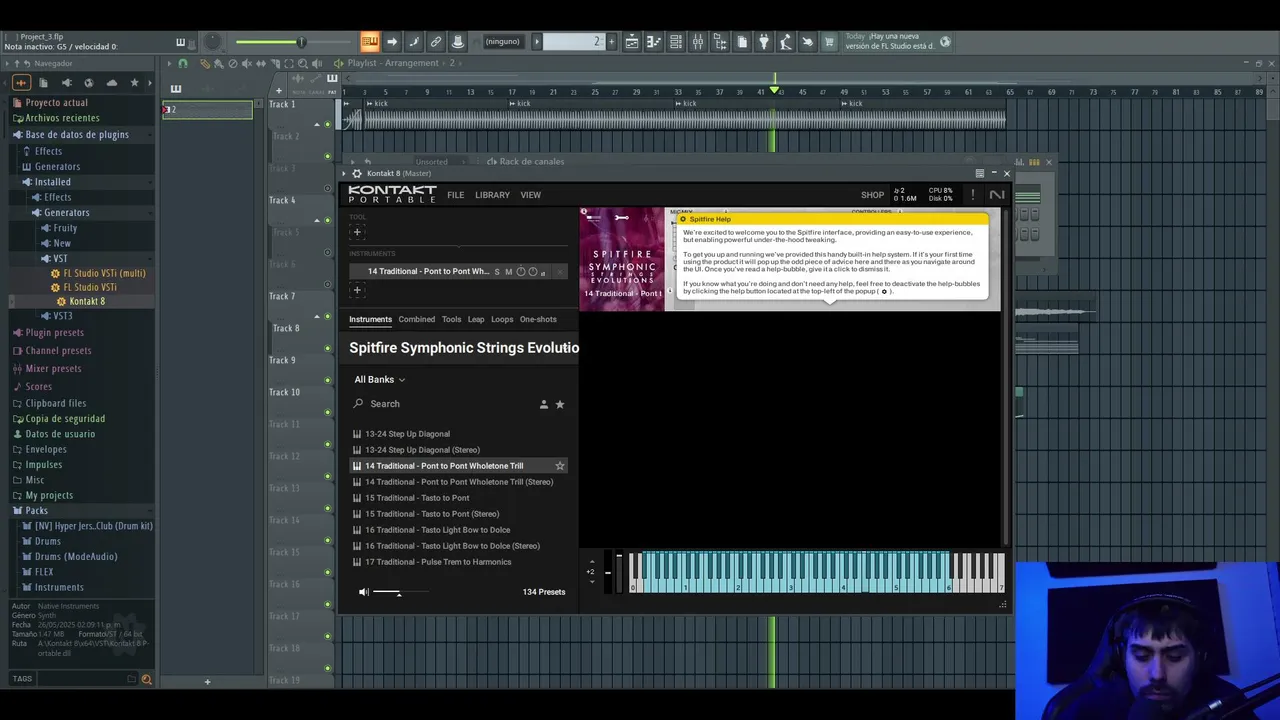The image size is (1280, 720).
Task: Click the pattern number 2 field
Action: (574, 41)
